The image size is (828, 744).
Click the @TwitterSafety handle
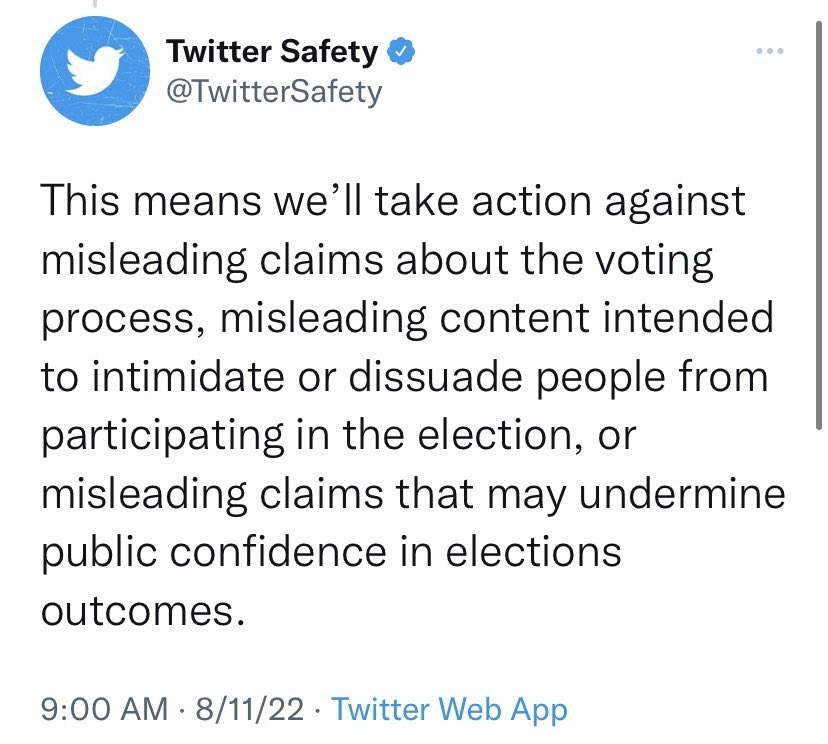[x=273, y=92]
